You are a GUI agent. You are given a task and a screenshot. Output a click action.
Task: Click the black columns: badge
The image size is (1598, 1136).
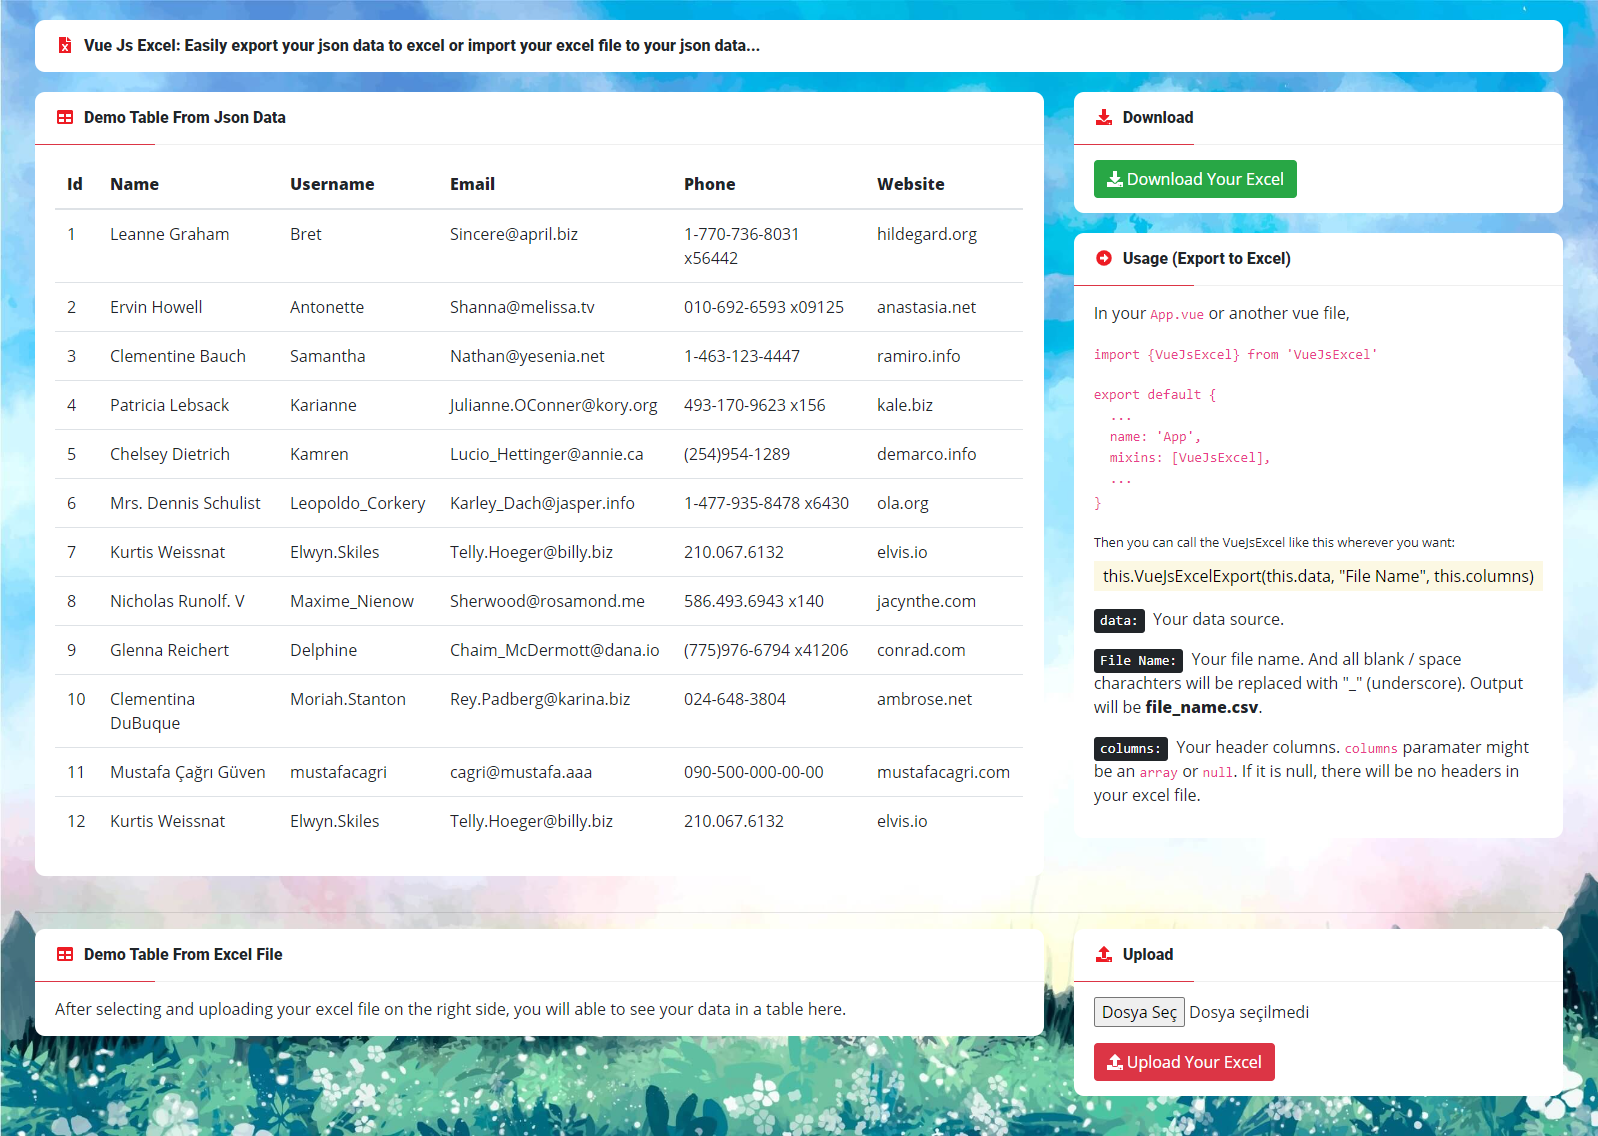pos(1131,749)
